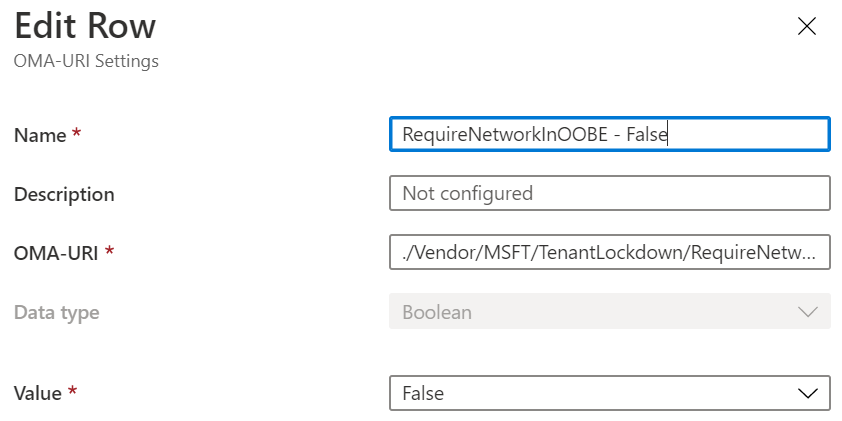
Task: Click the OMA-URI field label
Action: click(56, 253)
